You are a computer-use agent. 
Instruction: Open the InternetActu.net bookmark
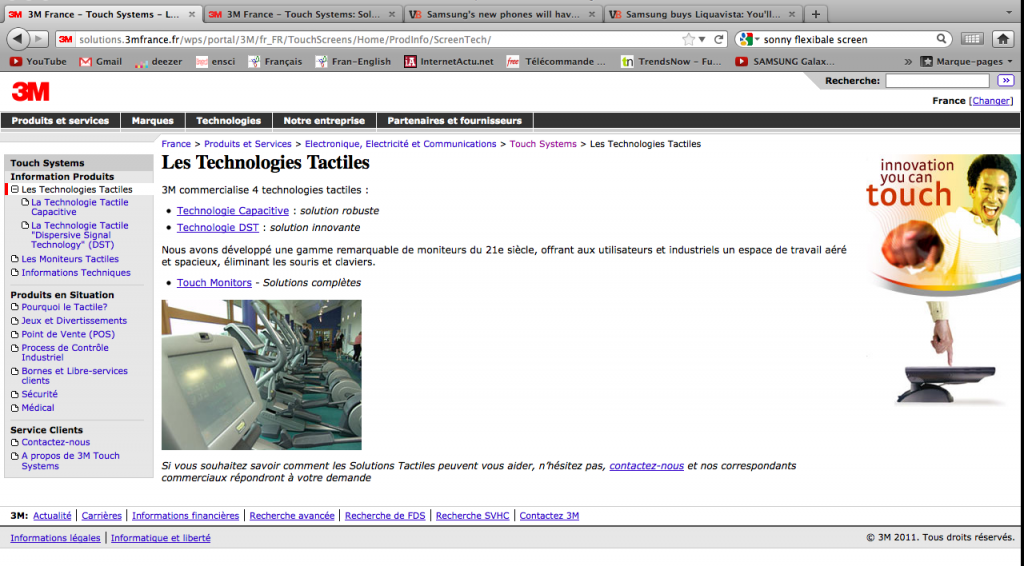coord(449,61)
